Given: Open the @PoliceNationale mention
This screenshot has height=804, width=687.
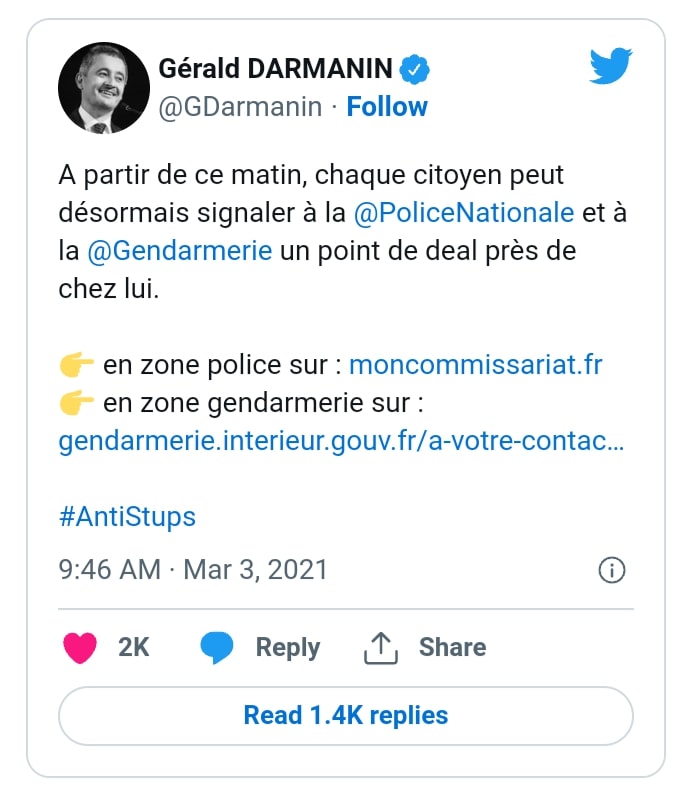Looking at the screenshot, I should (464, 212).
